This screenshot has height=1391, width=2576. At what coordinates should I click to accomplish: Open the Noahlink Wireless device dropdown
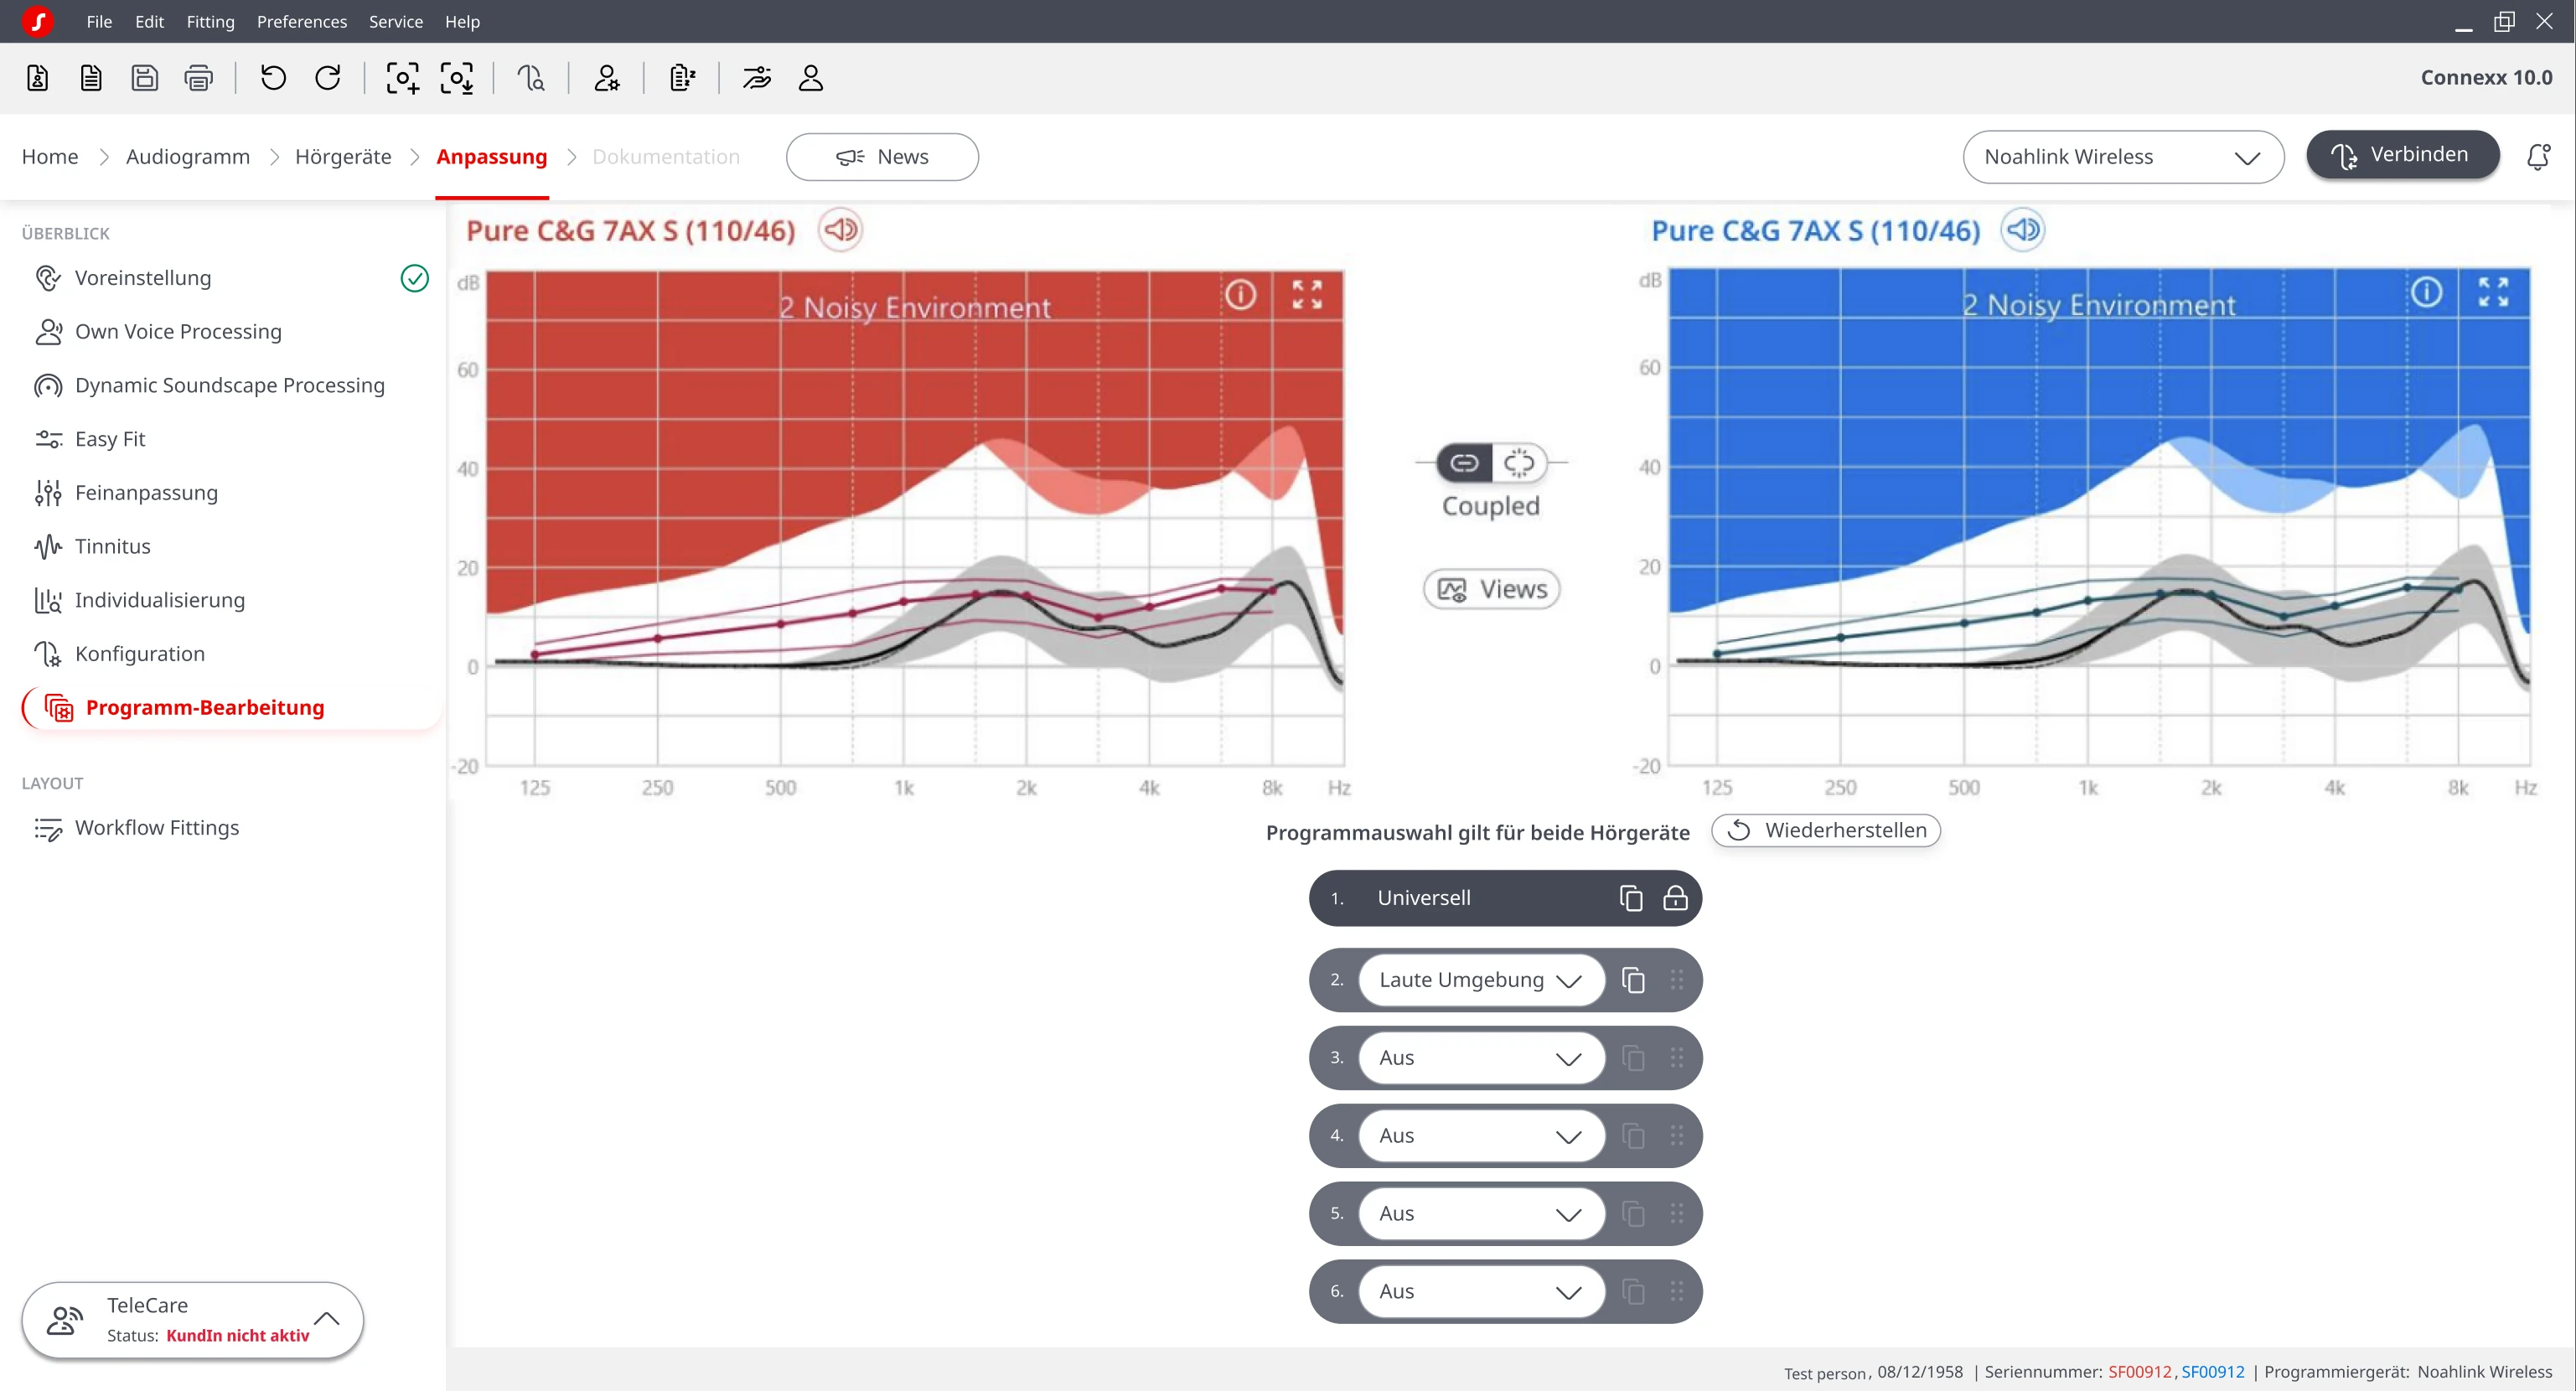coord(2123,157)
